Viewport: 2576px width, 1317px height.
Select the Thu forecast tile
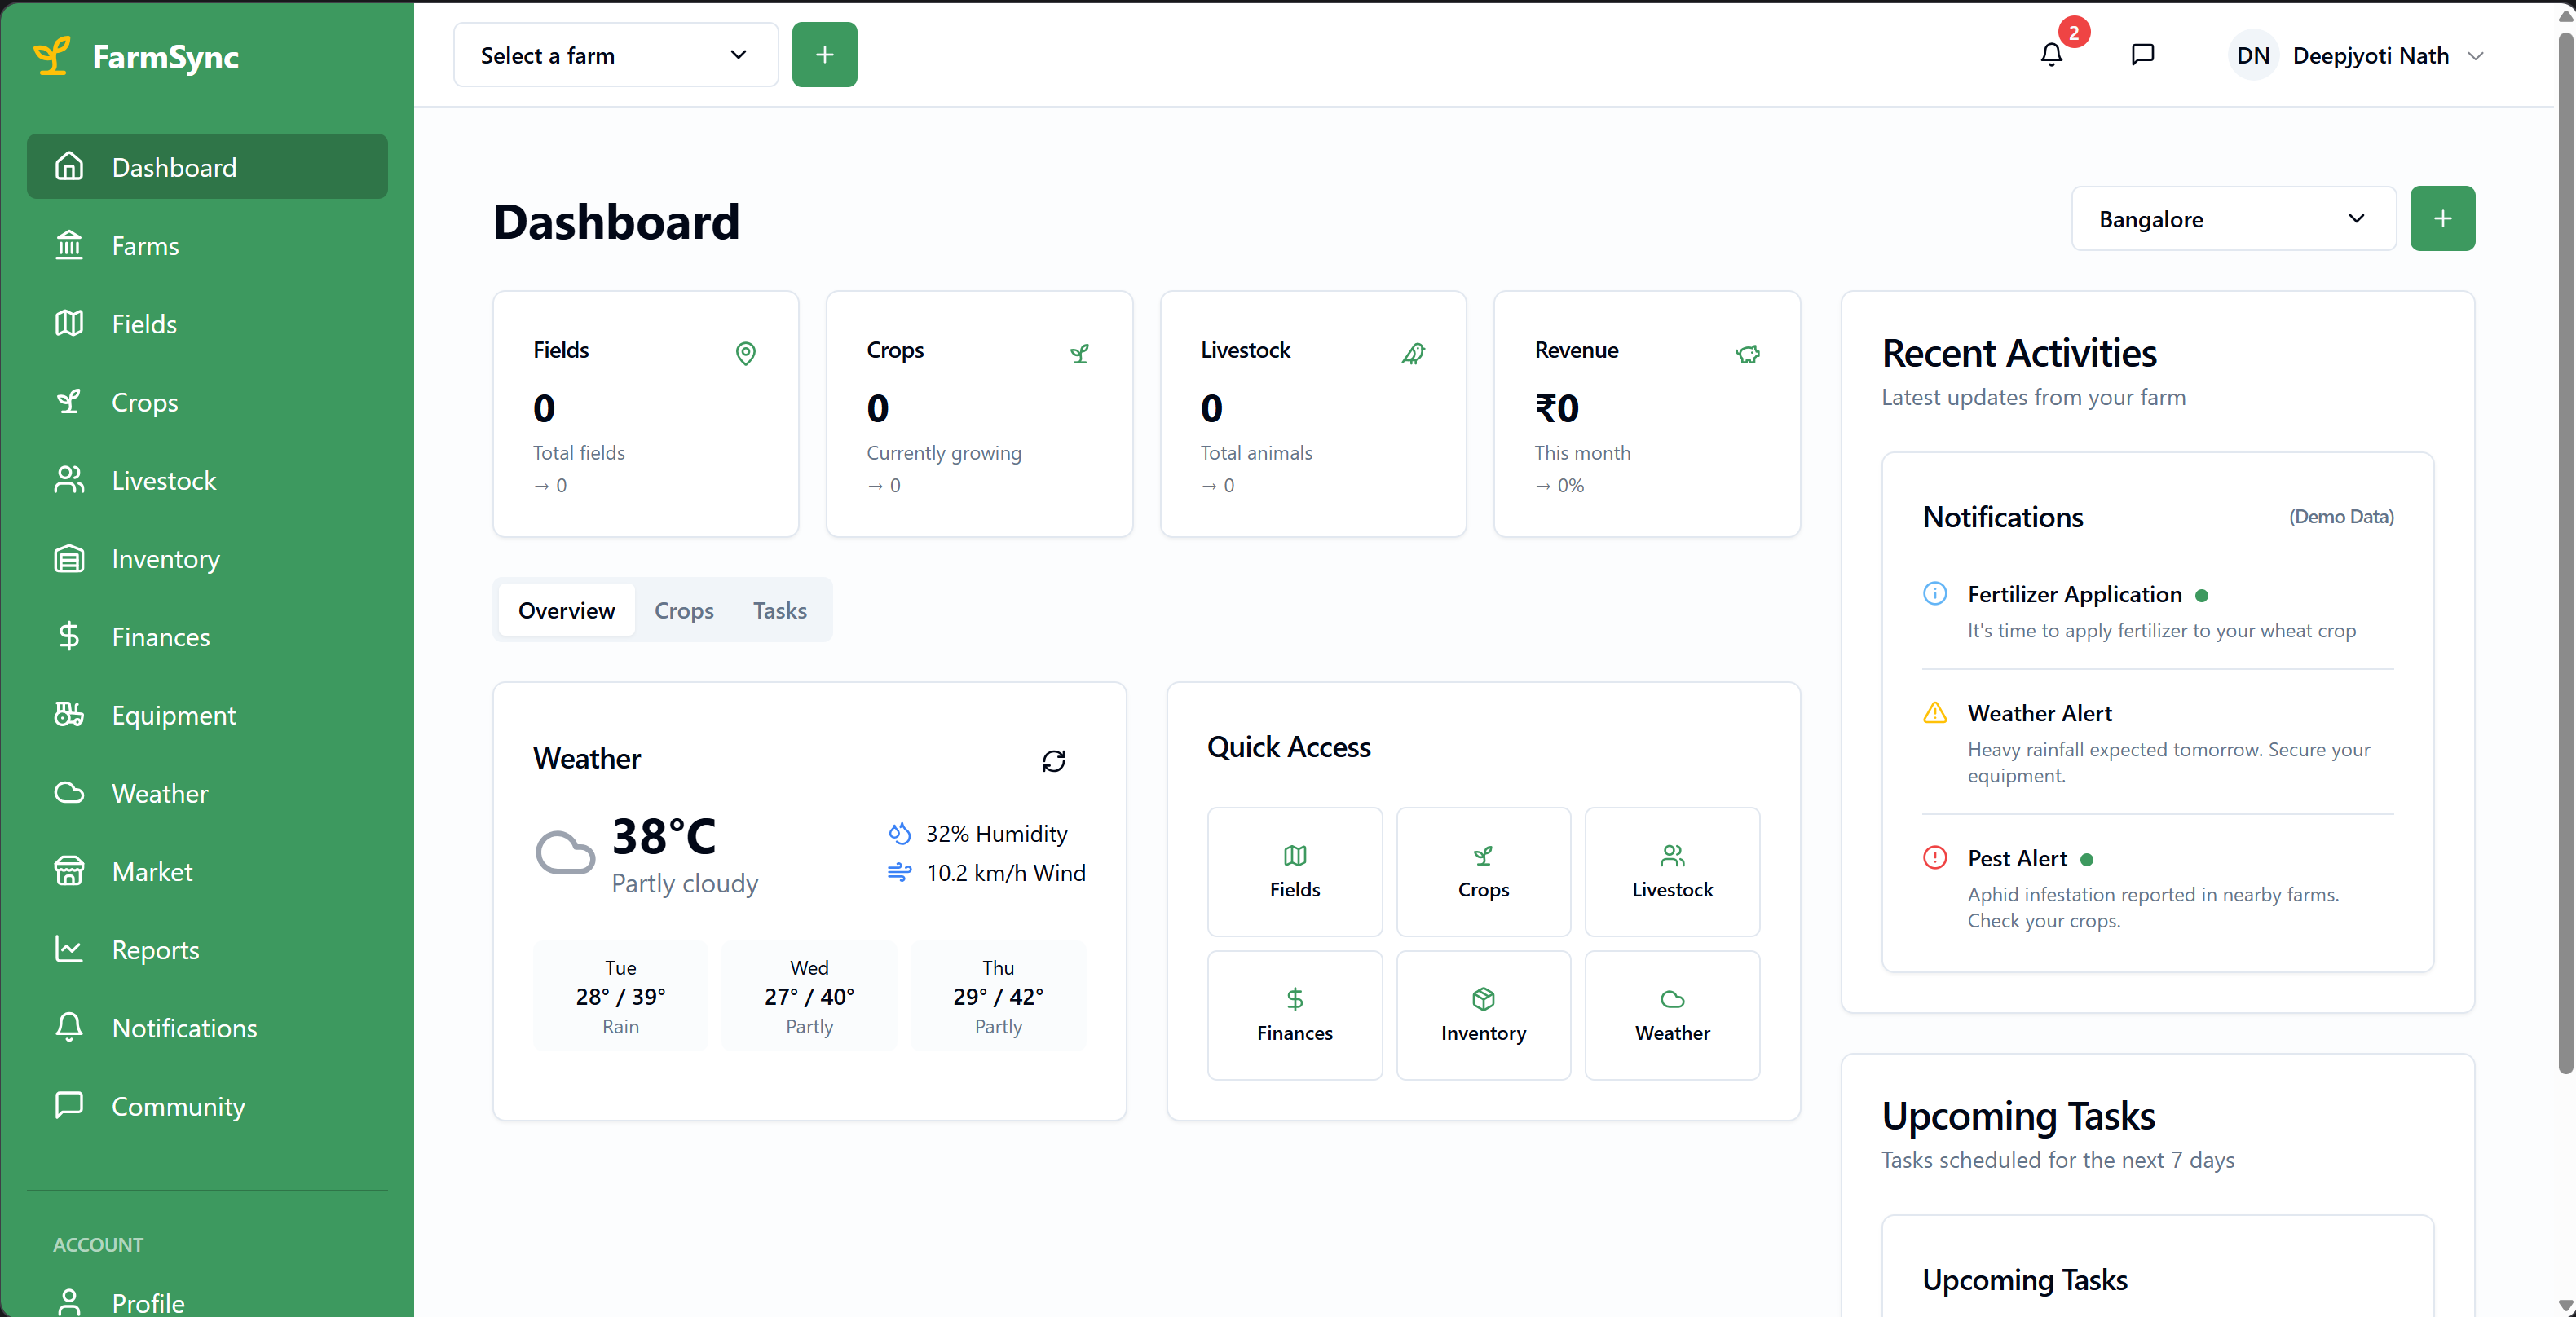[x=998, y=996]
